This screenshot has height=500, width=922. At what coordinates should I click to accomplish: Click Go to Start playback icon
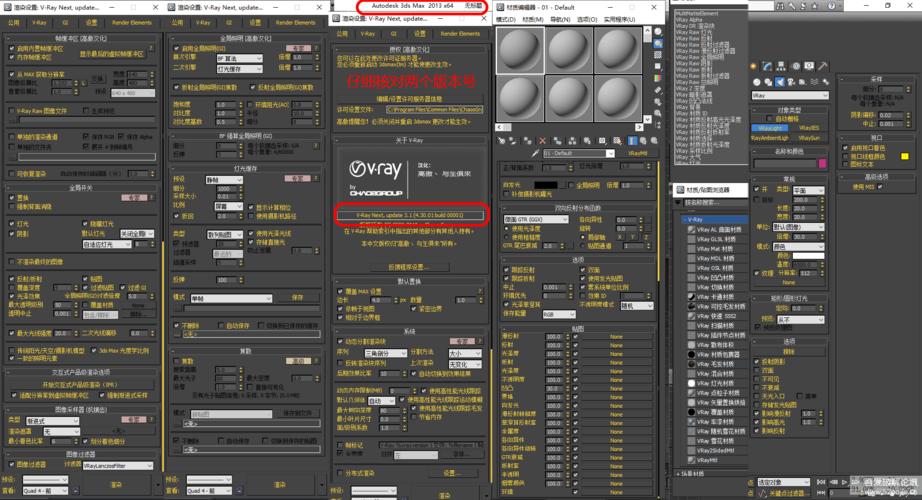(x=821, y=482)
